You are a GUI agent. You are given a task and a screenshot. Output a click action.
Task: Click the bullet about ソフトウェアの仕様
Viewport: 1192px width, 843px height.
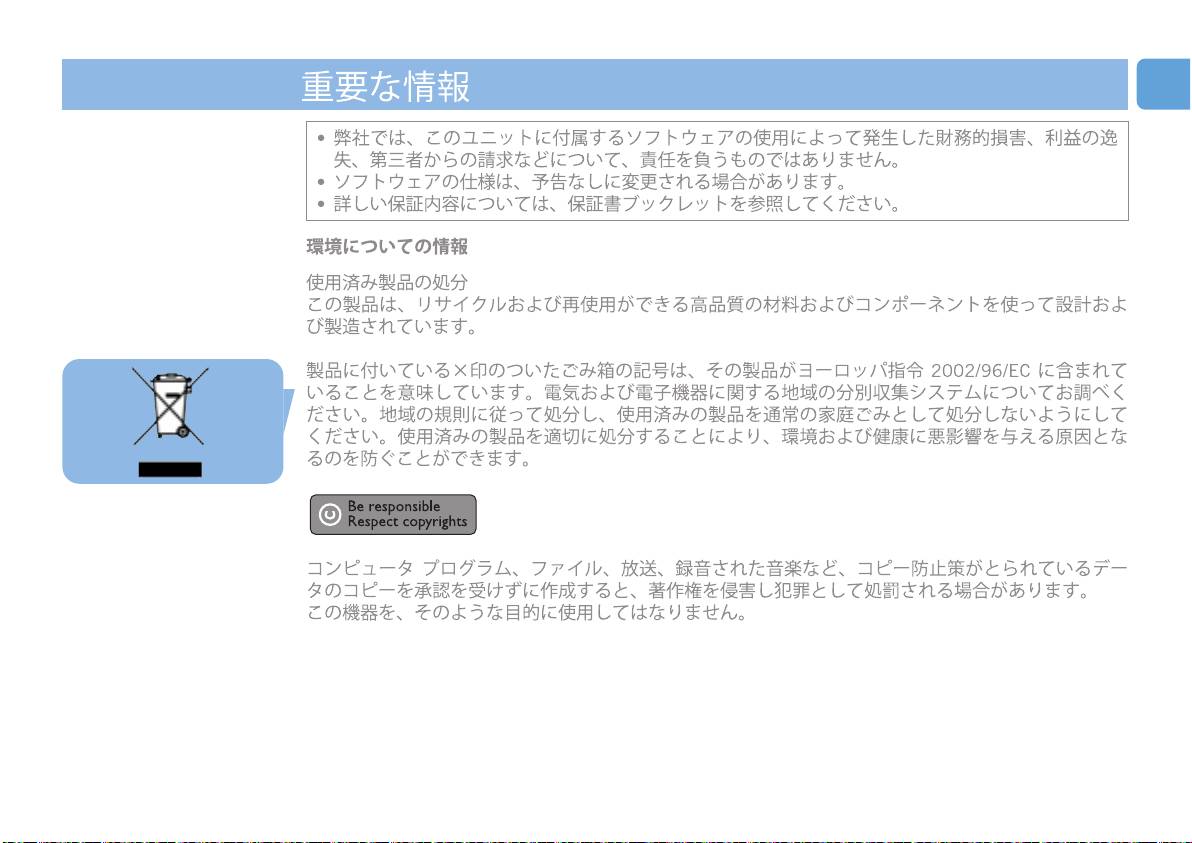pyautogui.click(x=590, y=182)
